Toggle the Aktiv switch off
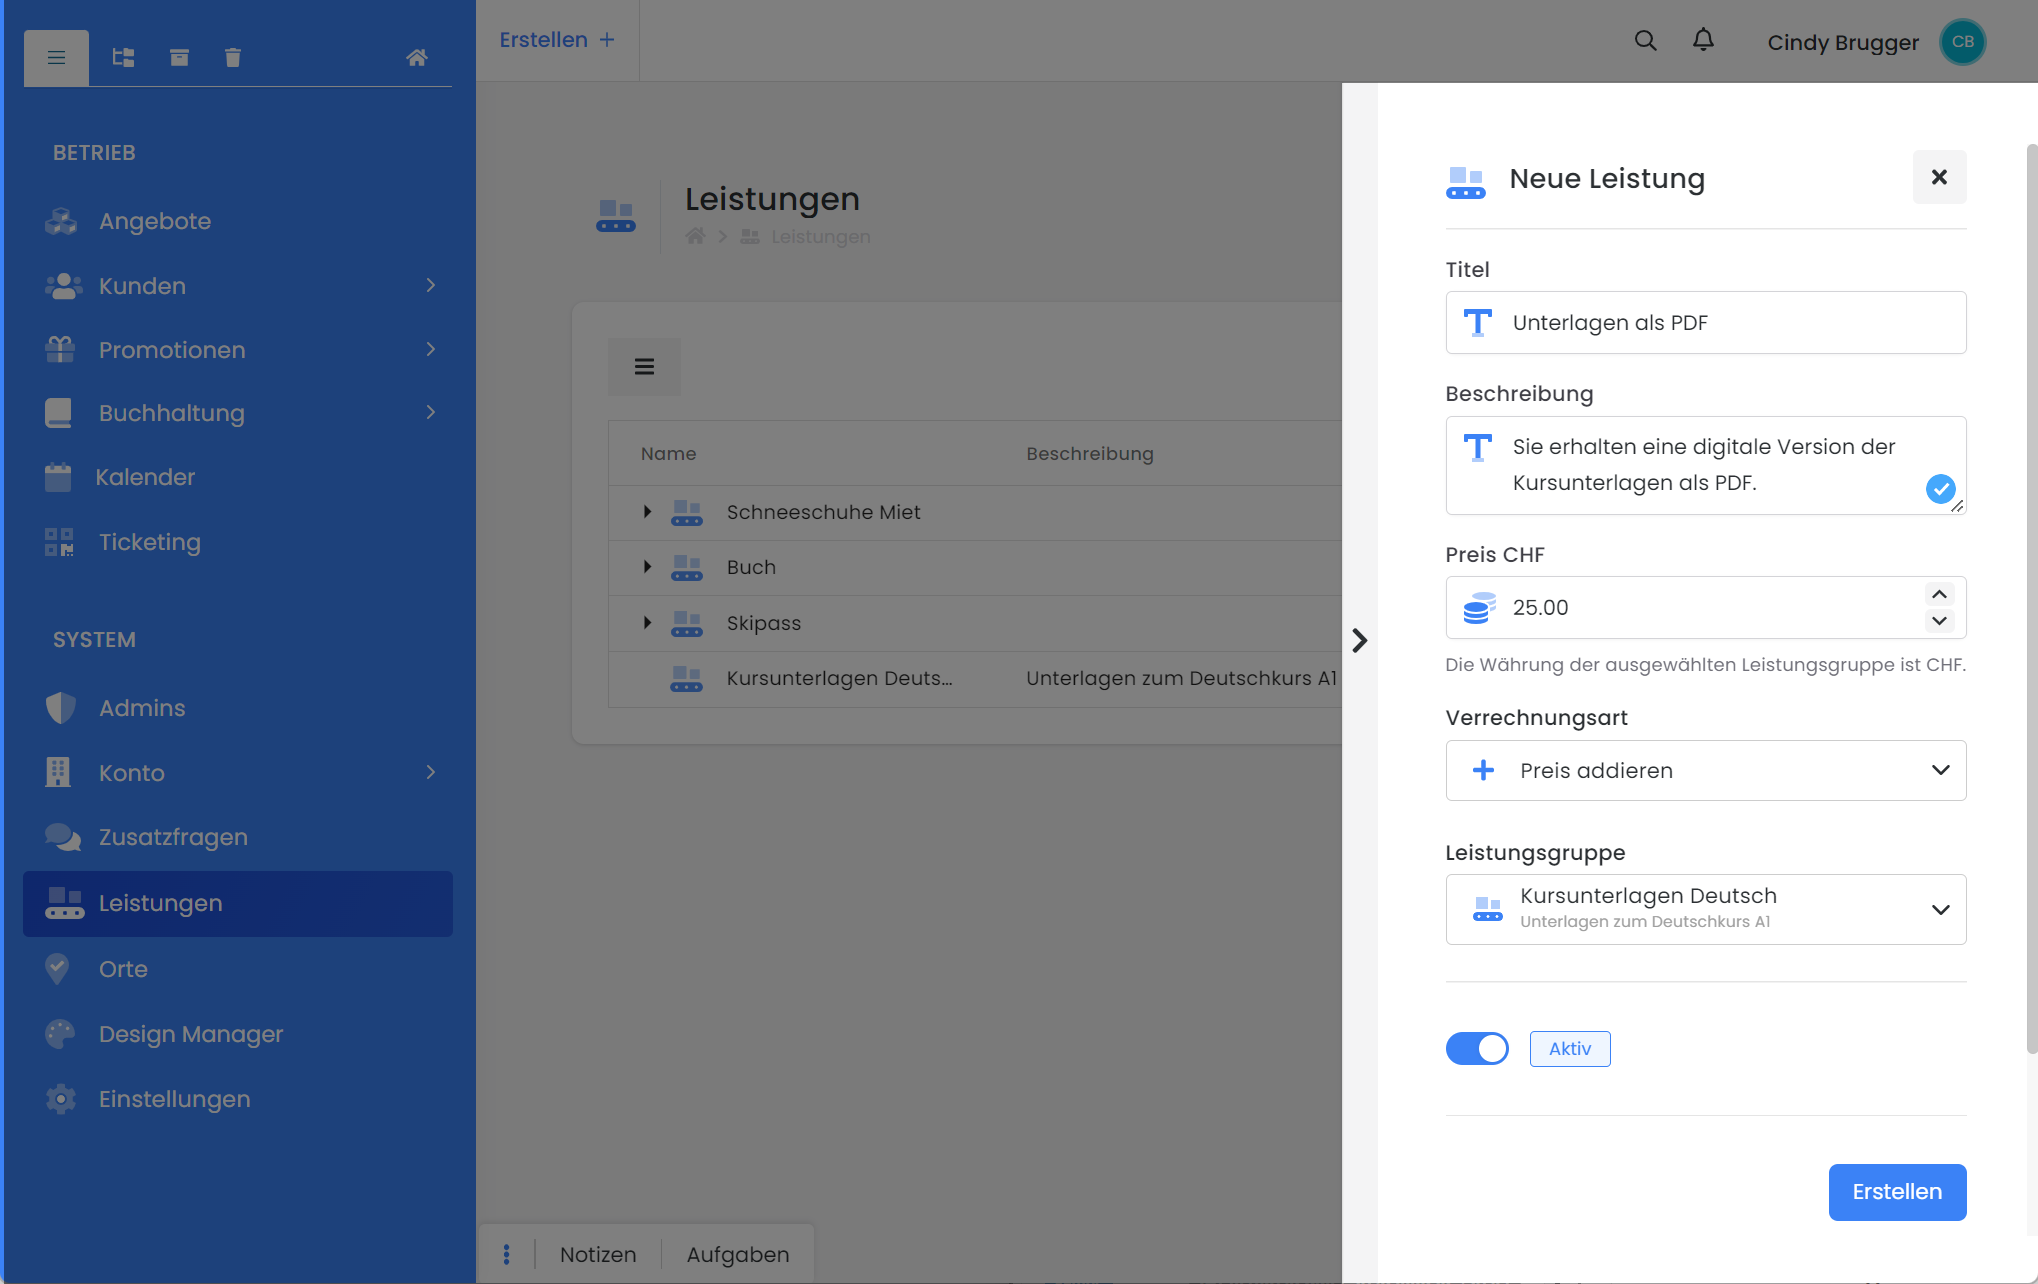Viewport: 2038px width, 1284px height. click(x=1477, y=1048)
